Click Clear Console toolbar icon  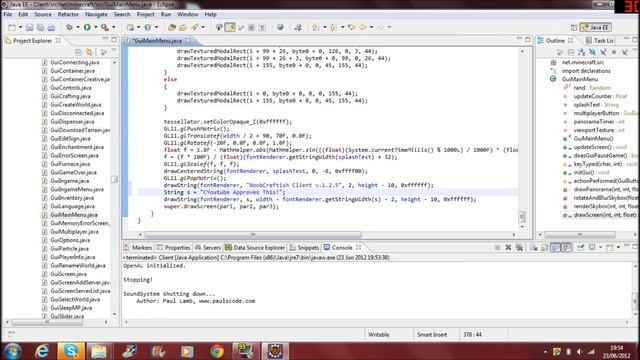click(x=534, y=247)
